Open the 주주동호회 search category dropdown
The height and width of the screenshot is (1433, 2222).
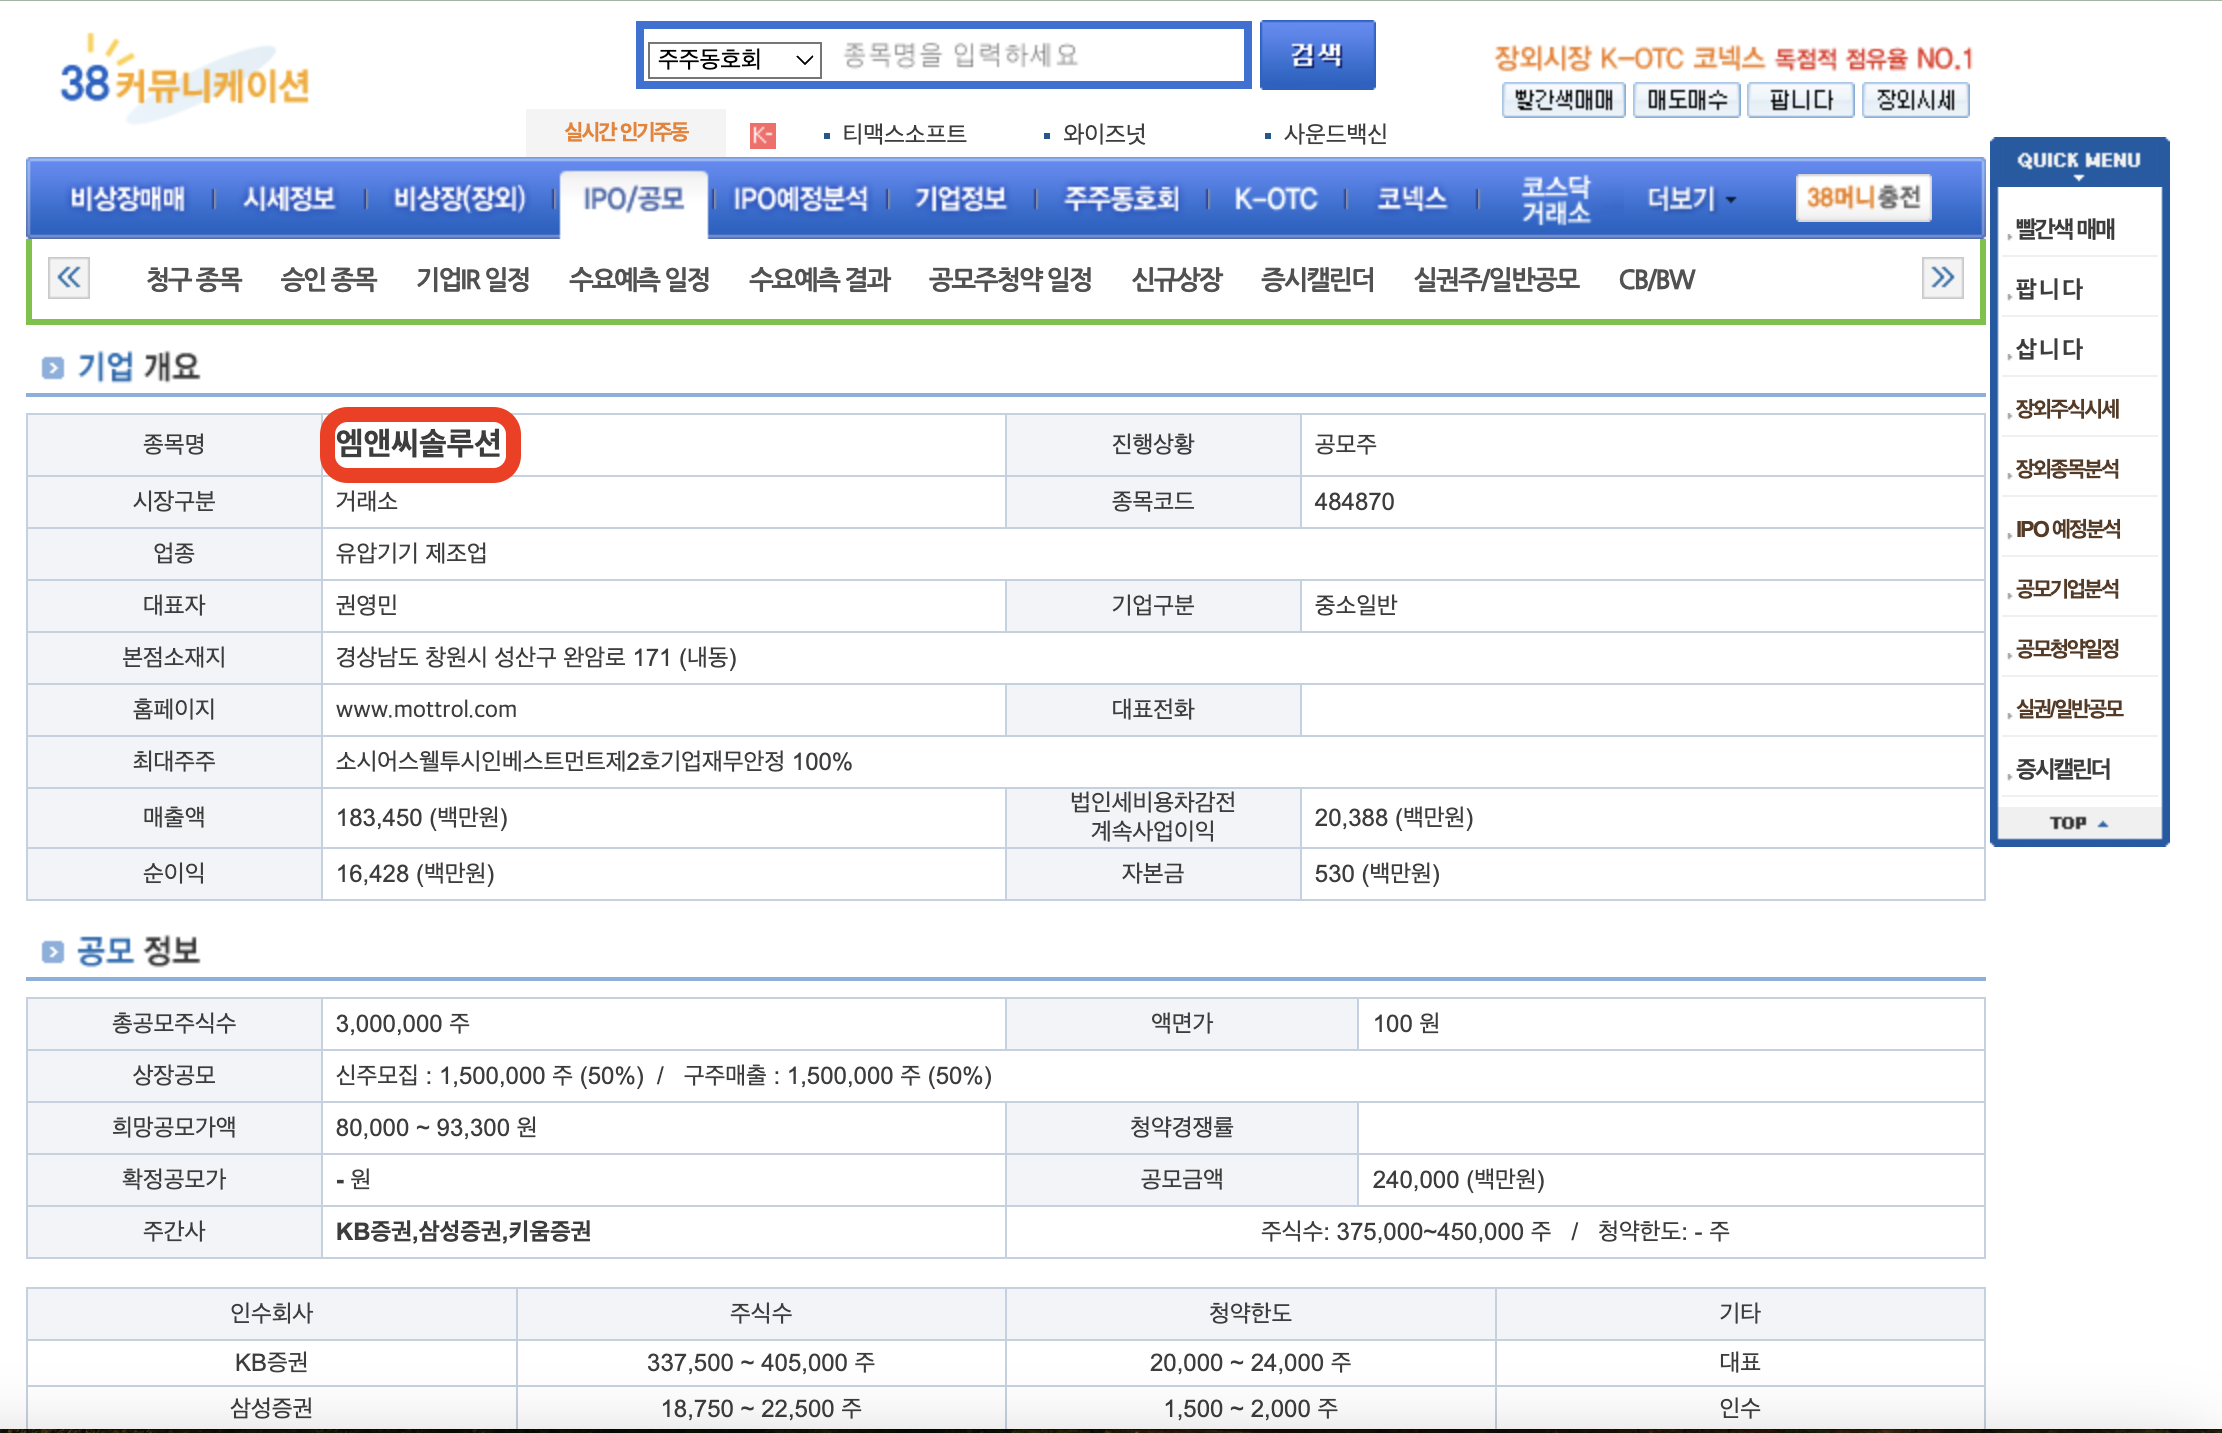734,59
